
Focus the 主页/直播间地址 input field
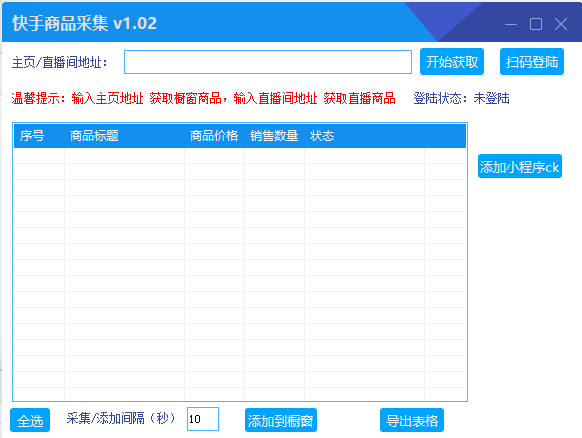(x=268, y=62)
